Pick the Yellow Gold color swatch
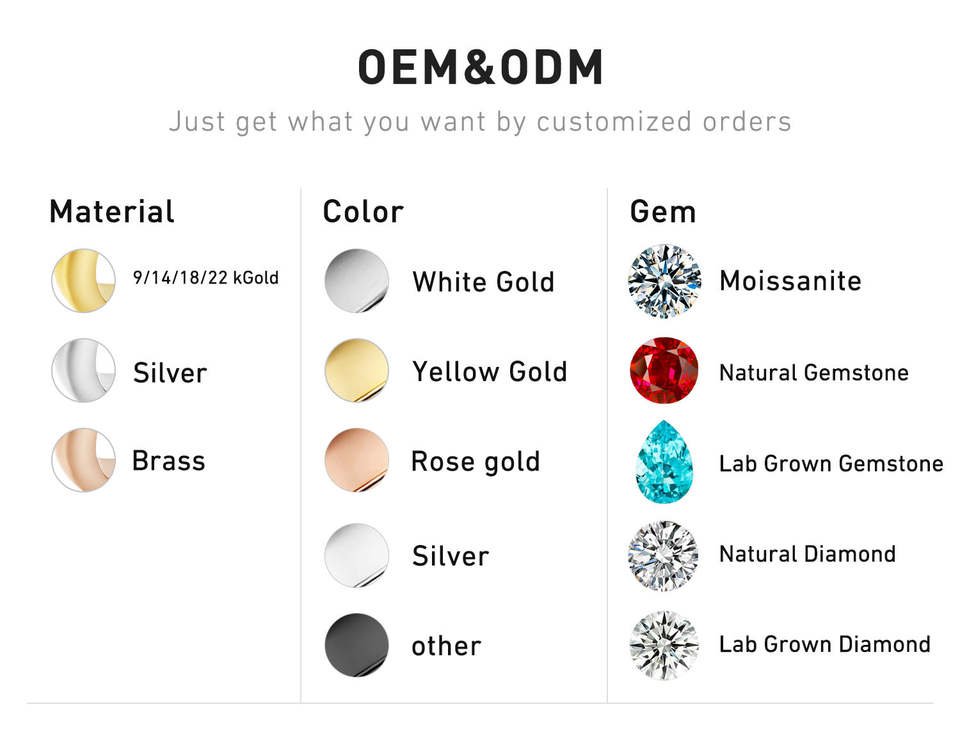Screen dimensions: 960x748 point(357,370)
